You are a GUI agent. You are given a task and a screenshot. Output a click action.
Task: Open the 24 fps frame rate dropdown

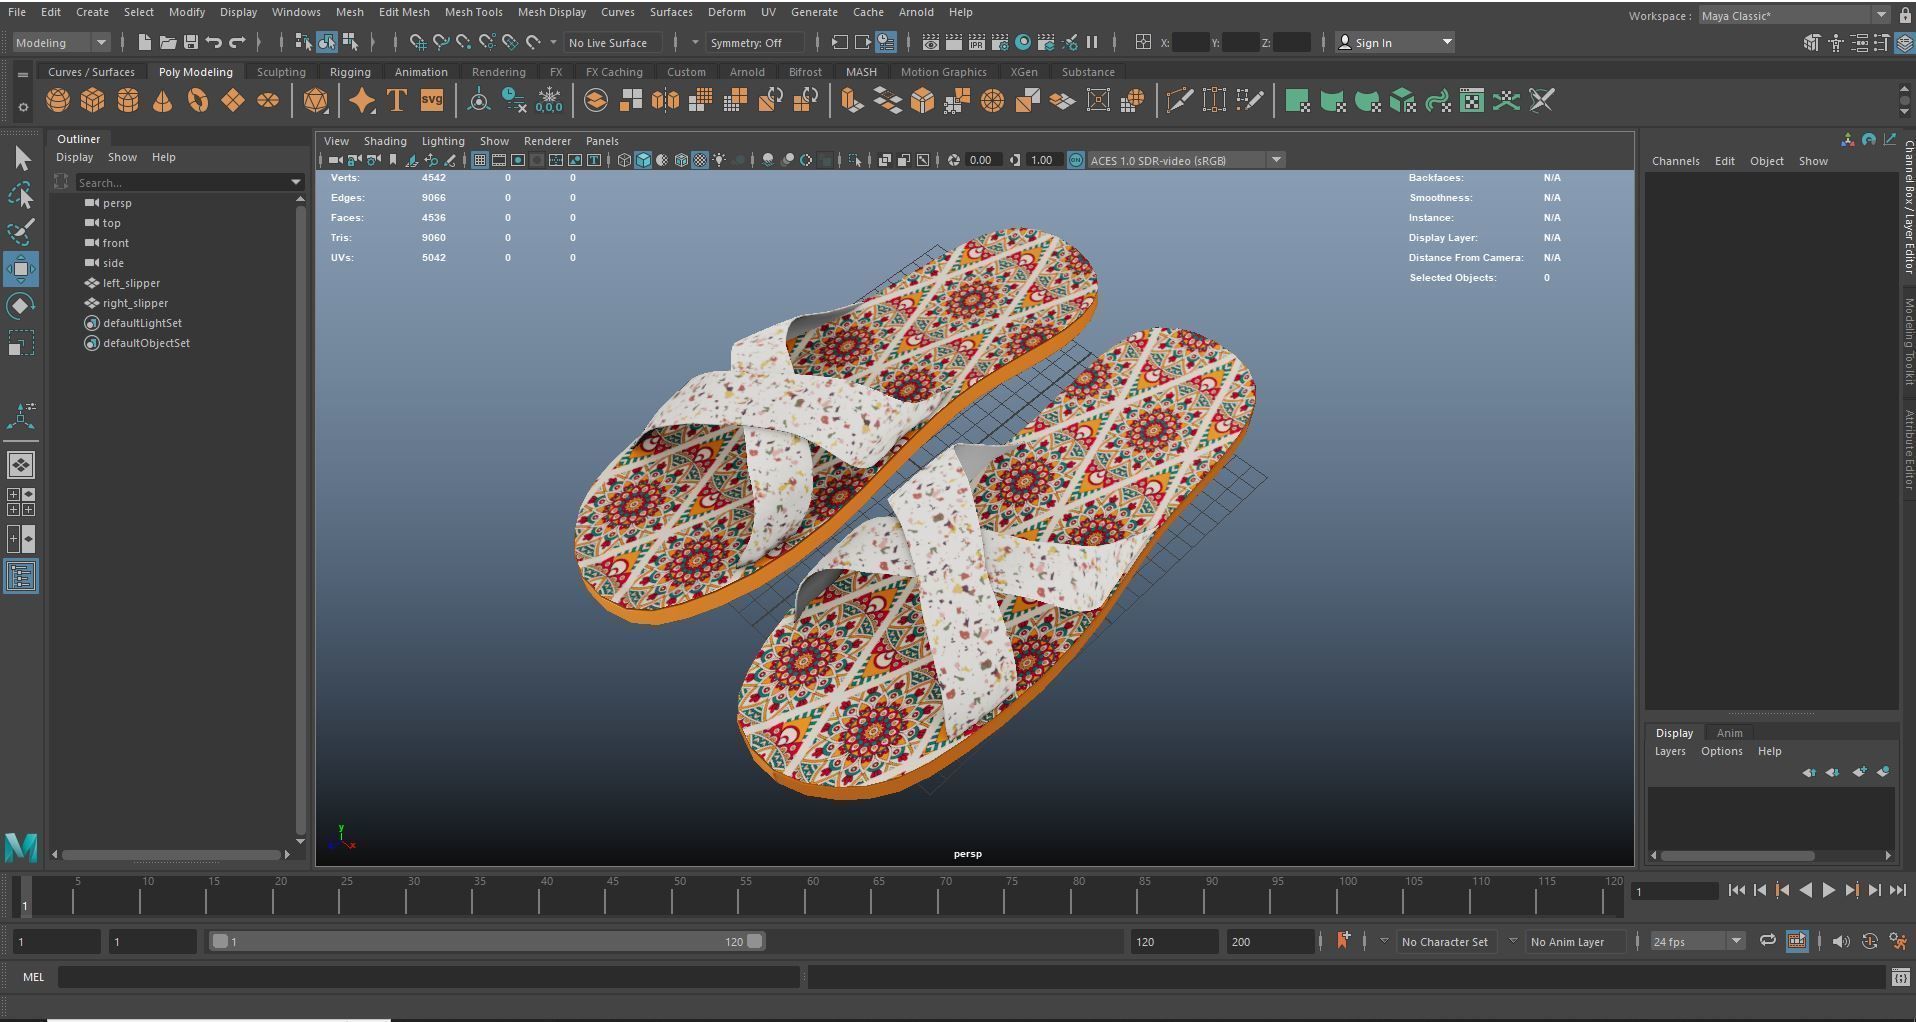[x=1697, y=941]
